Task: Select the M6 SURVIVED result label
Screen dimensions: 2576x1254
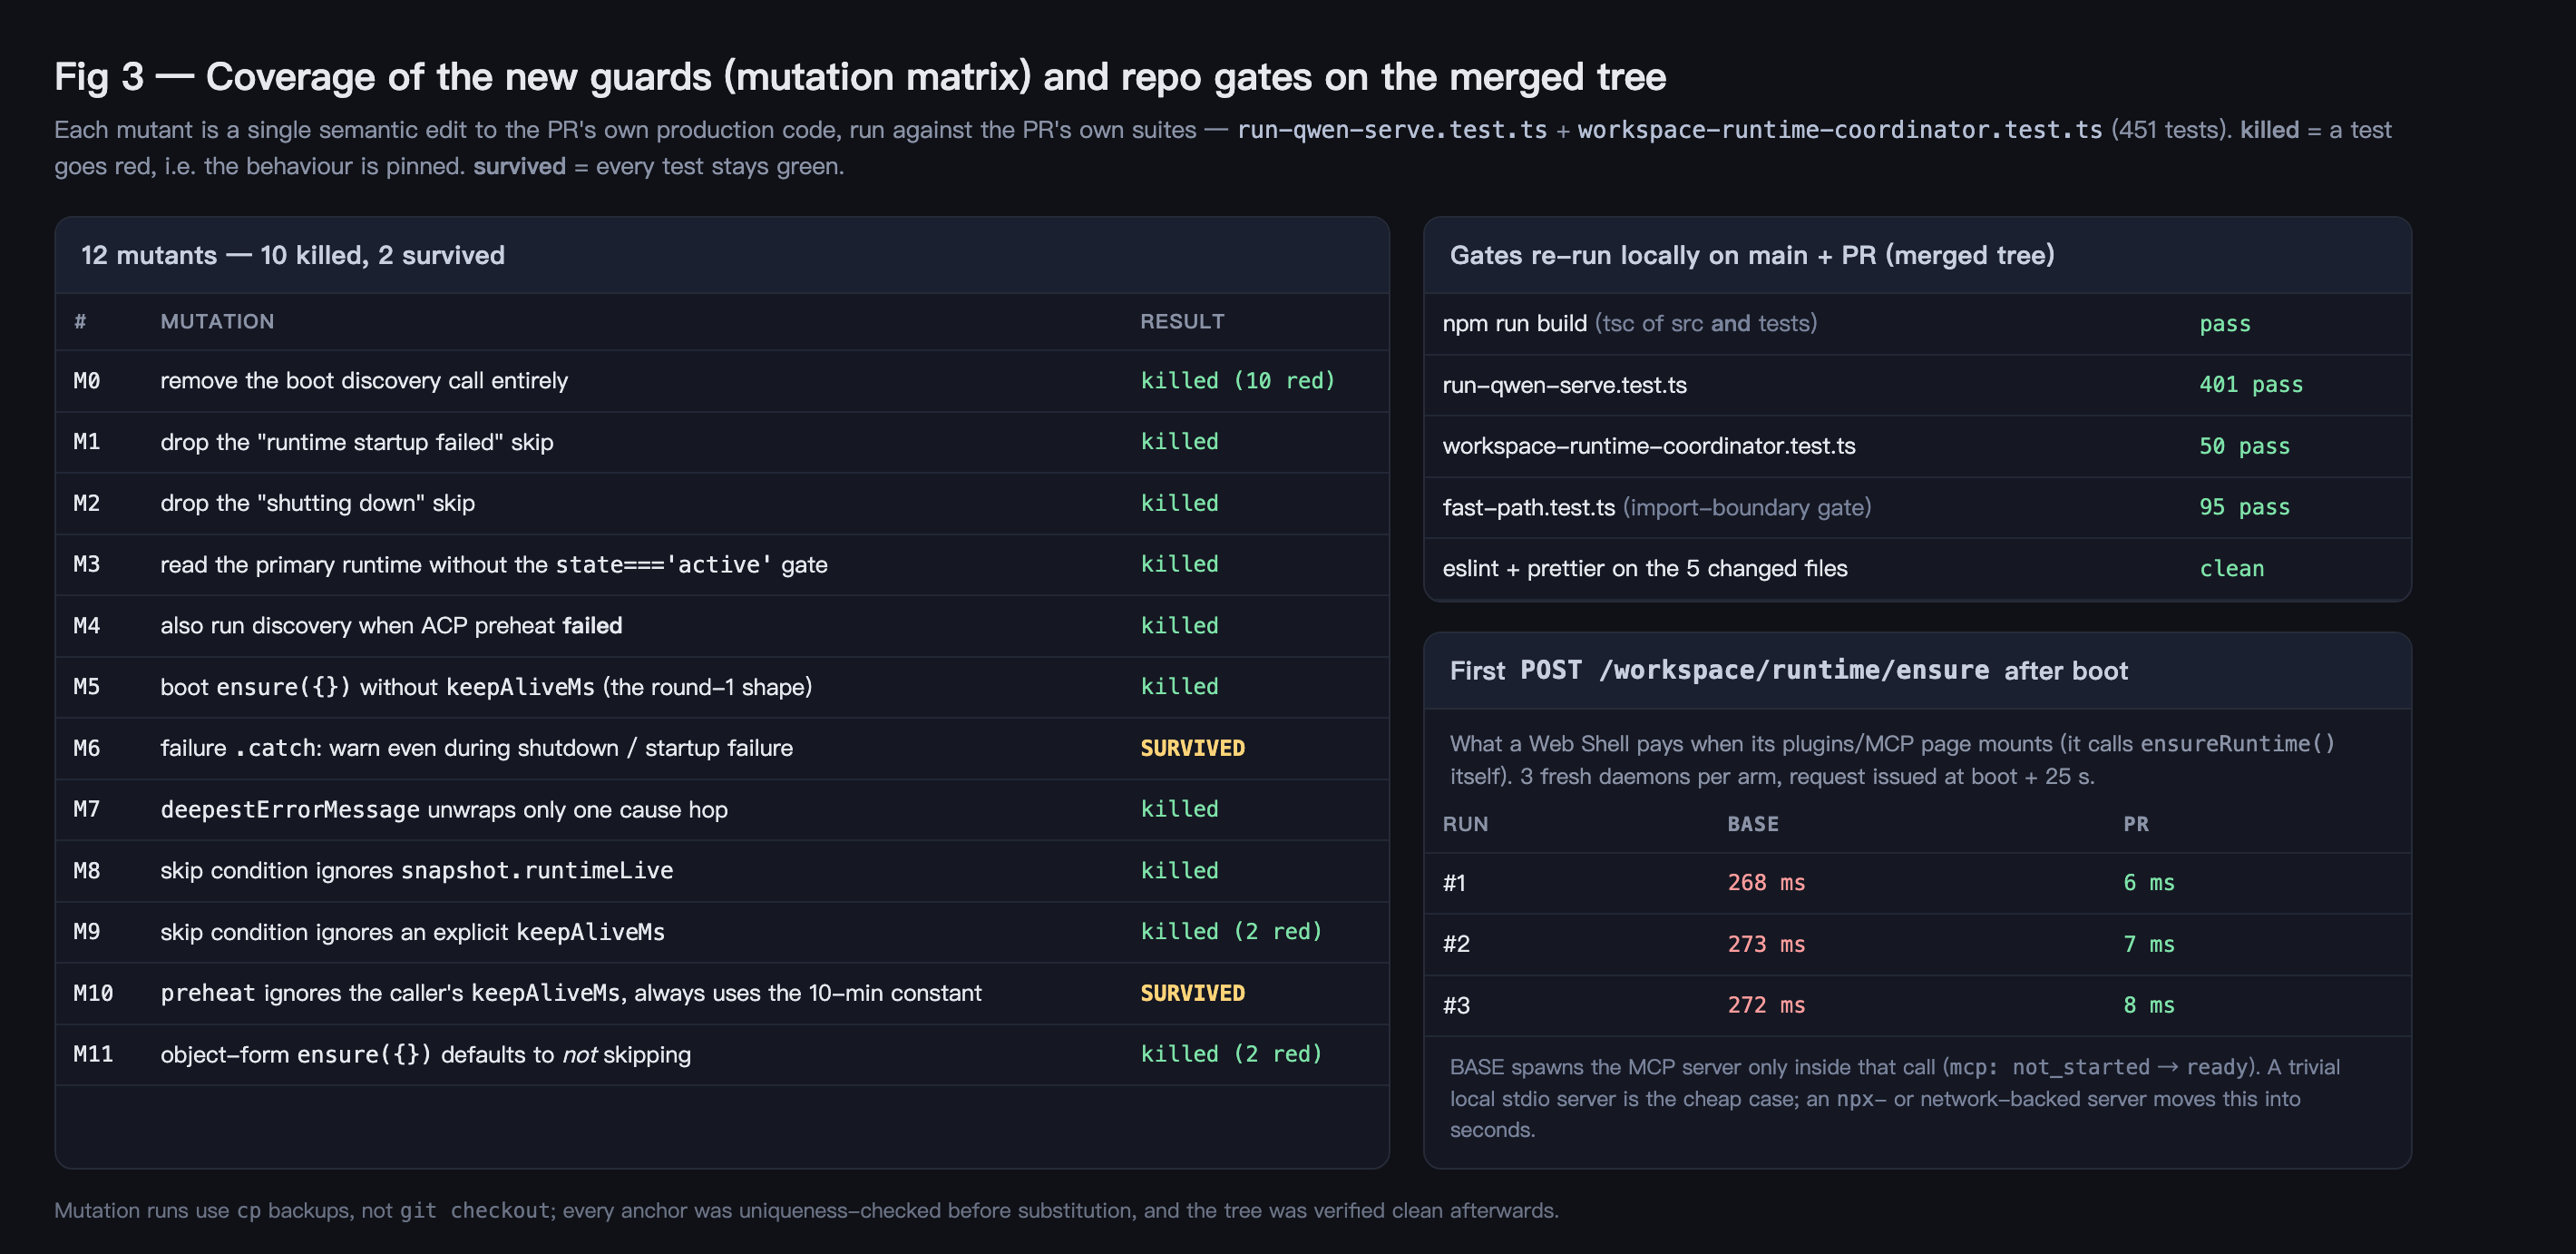Action: pyautogui.click(x=1192, y=748)
